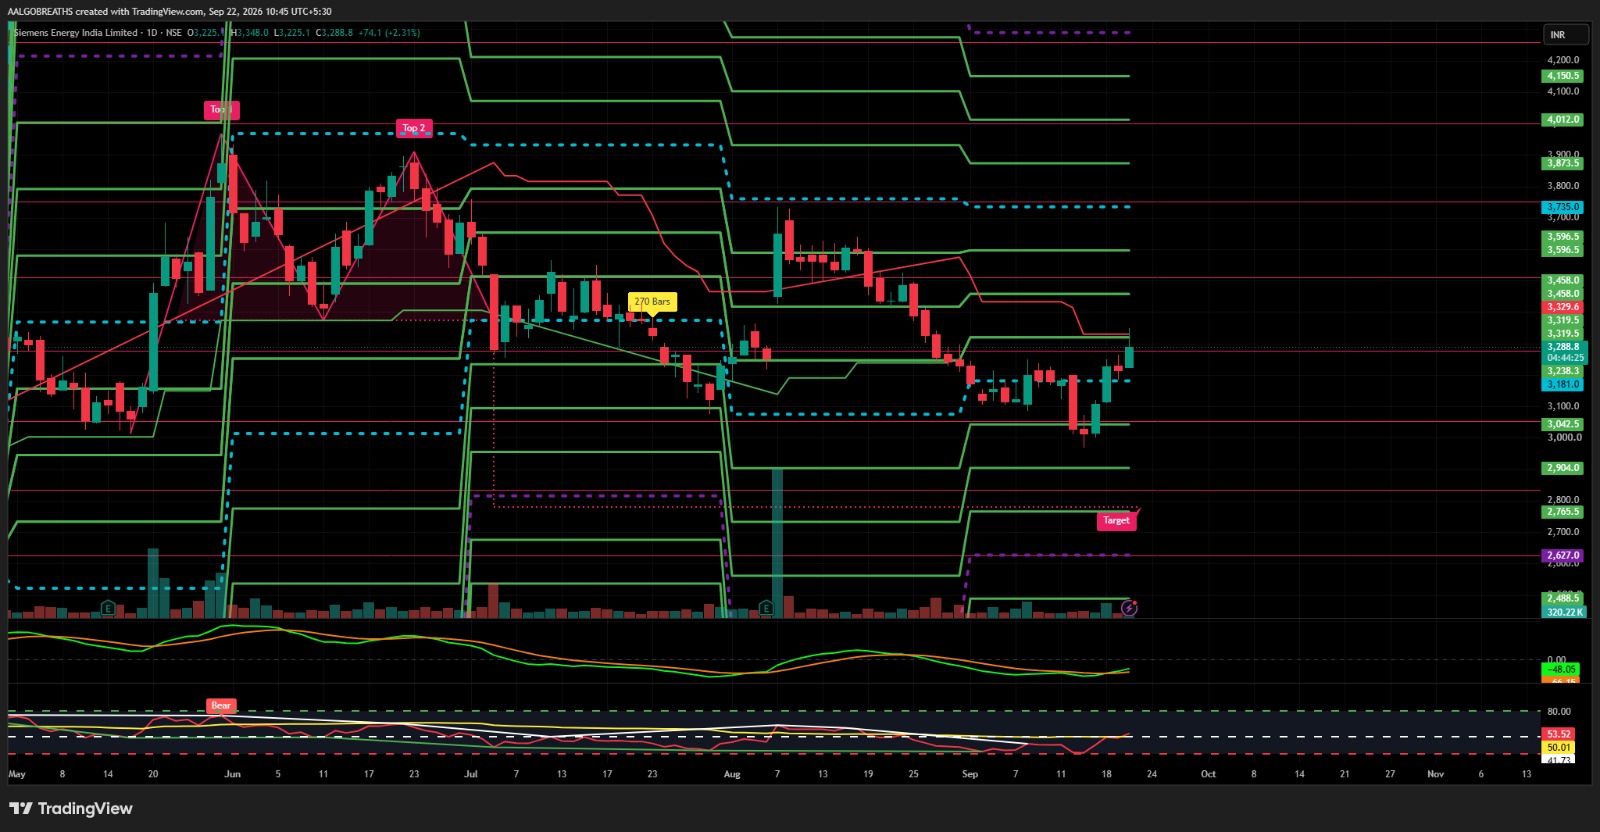Click the 2,904.0 price label
Screen dimensions: 1600x832
pyautogui.click(x=1563, y=468)
